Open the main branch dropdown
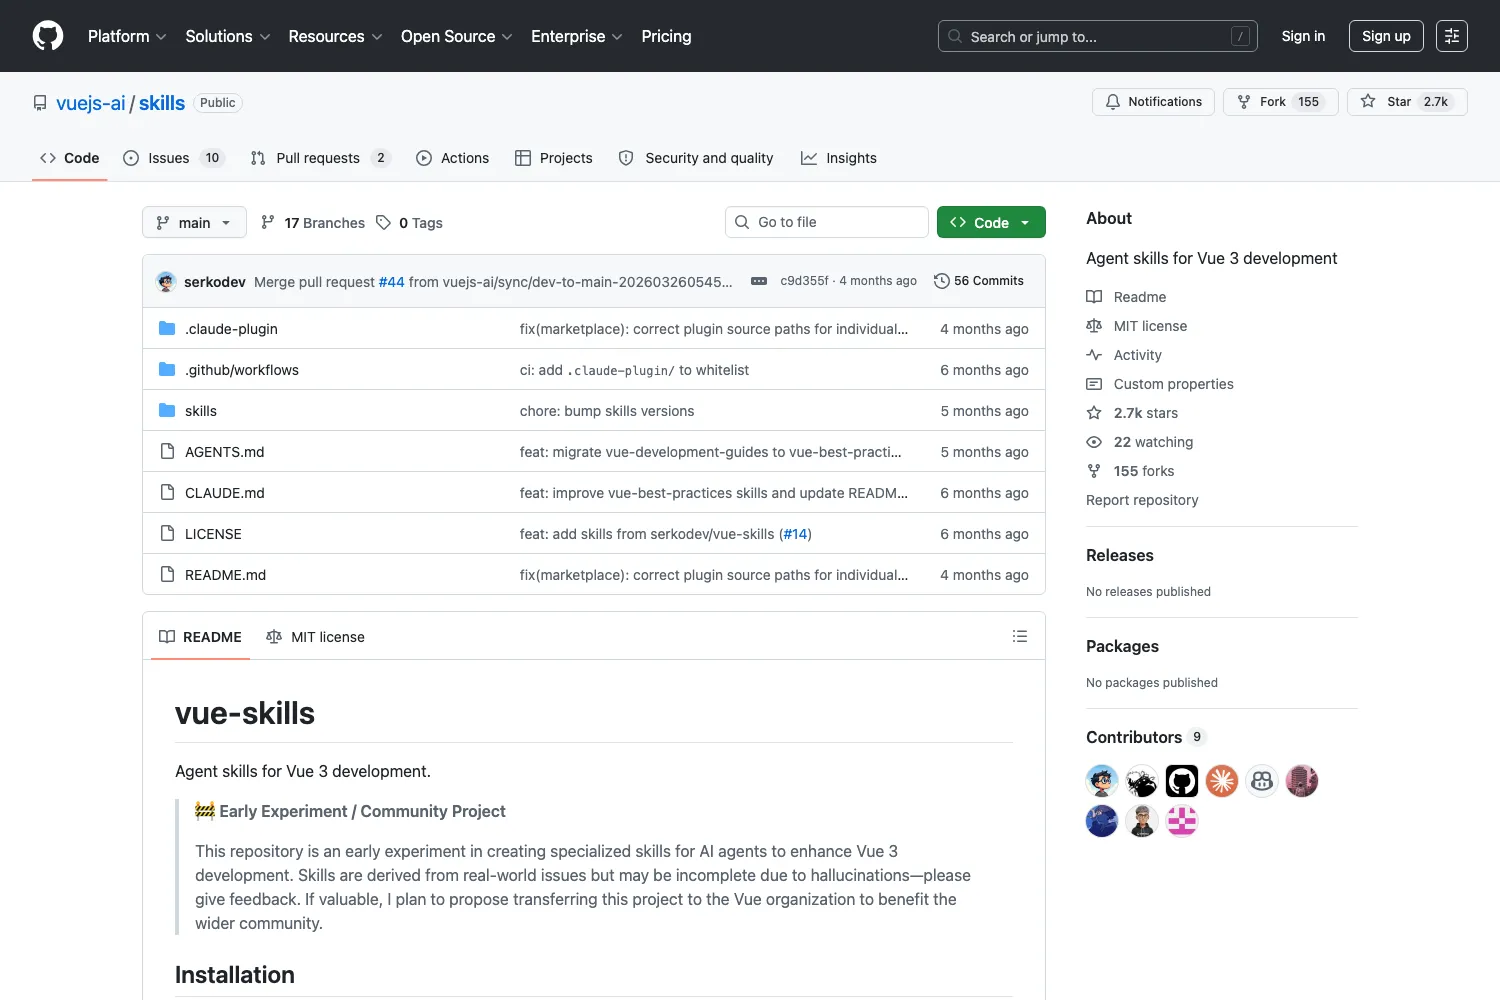Screen dimensions: 1500x1000 click(194, 222)
